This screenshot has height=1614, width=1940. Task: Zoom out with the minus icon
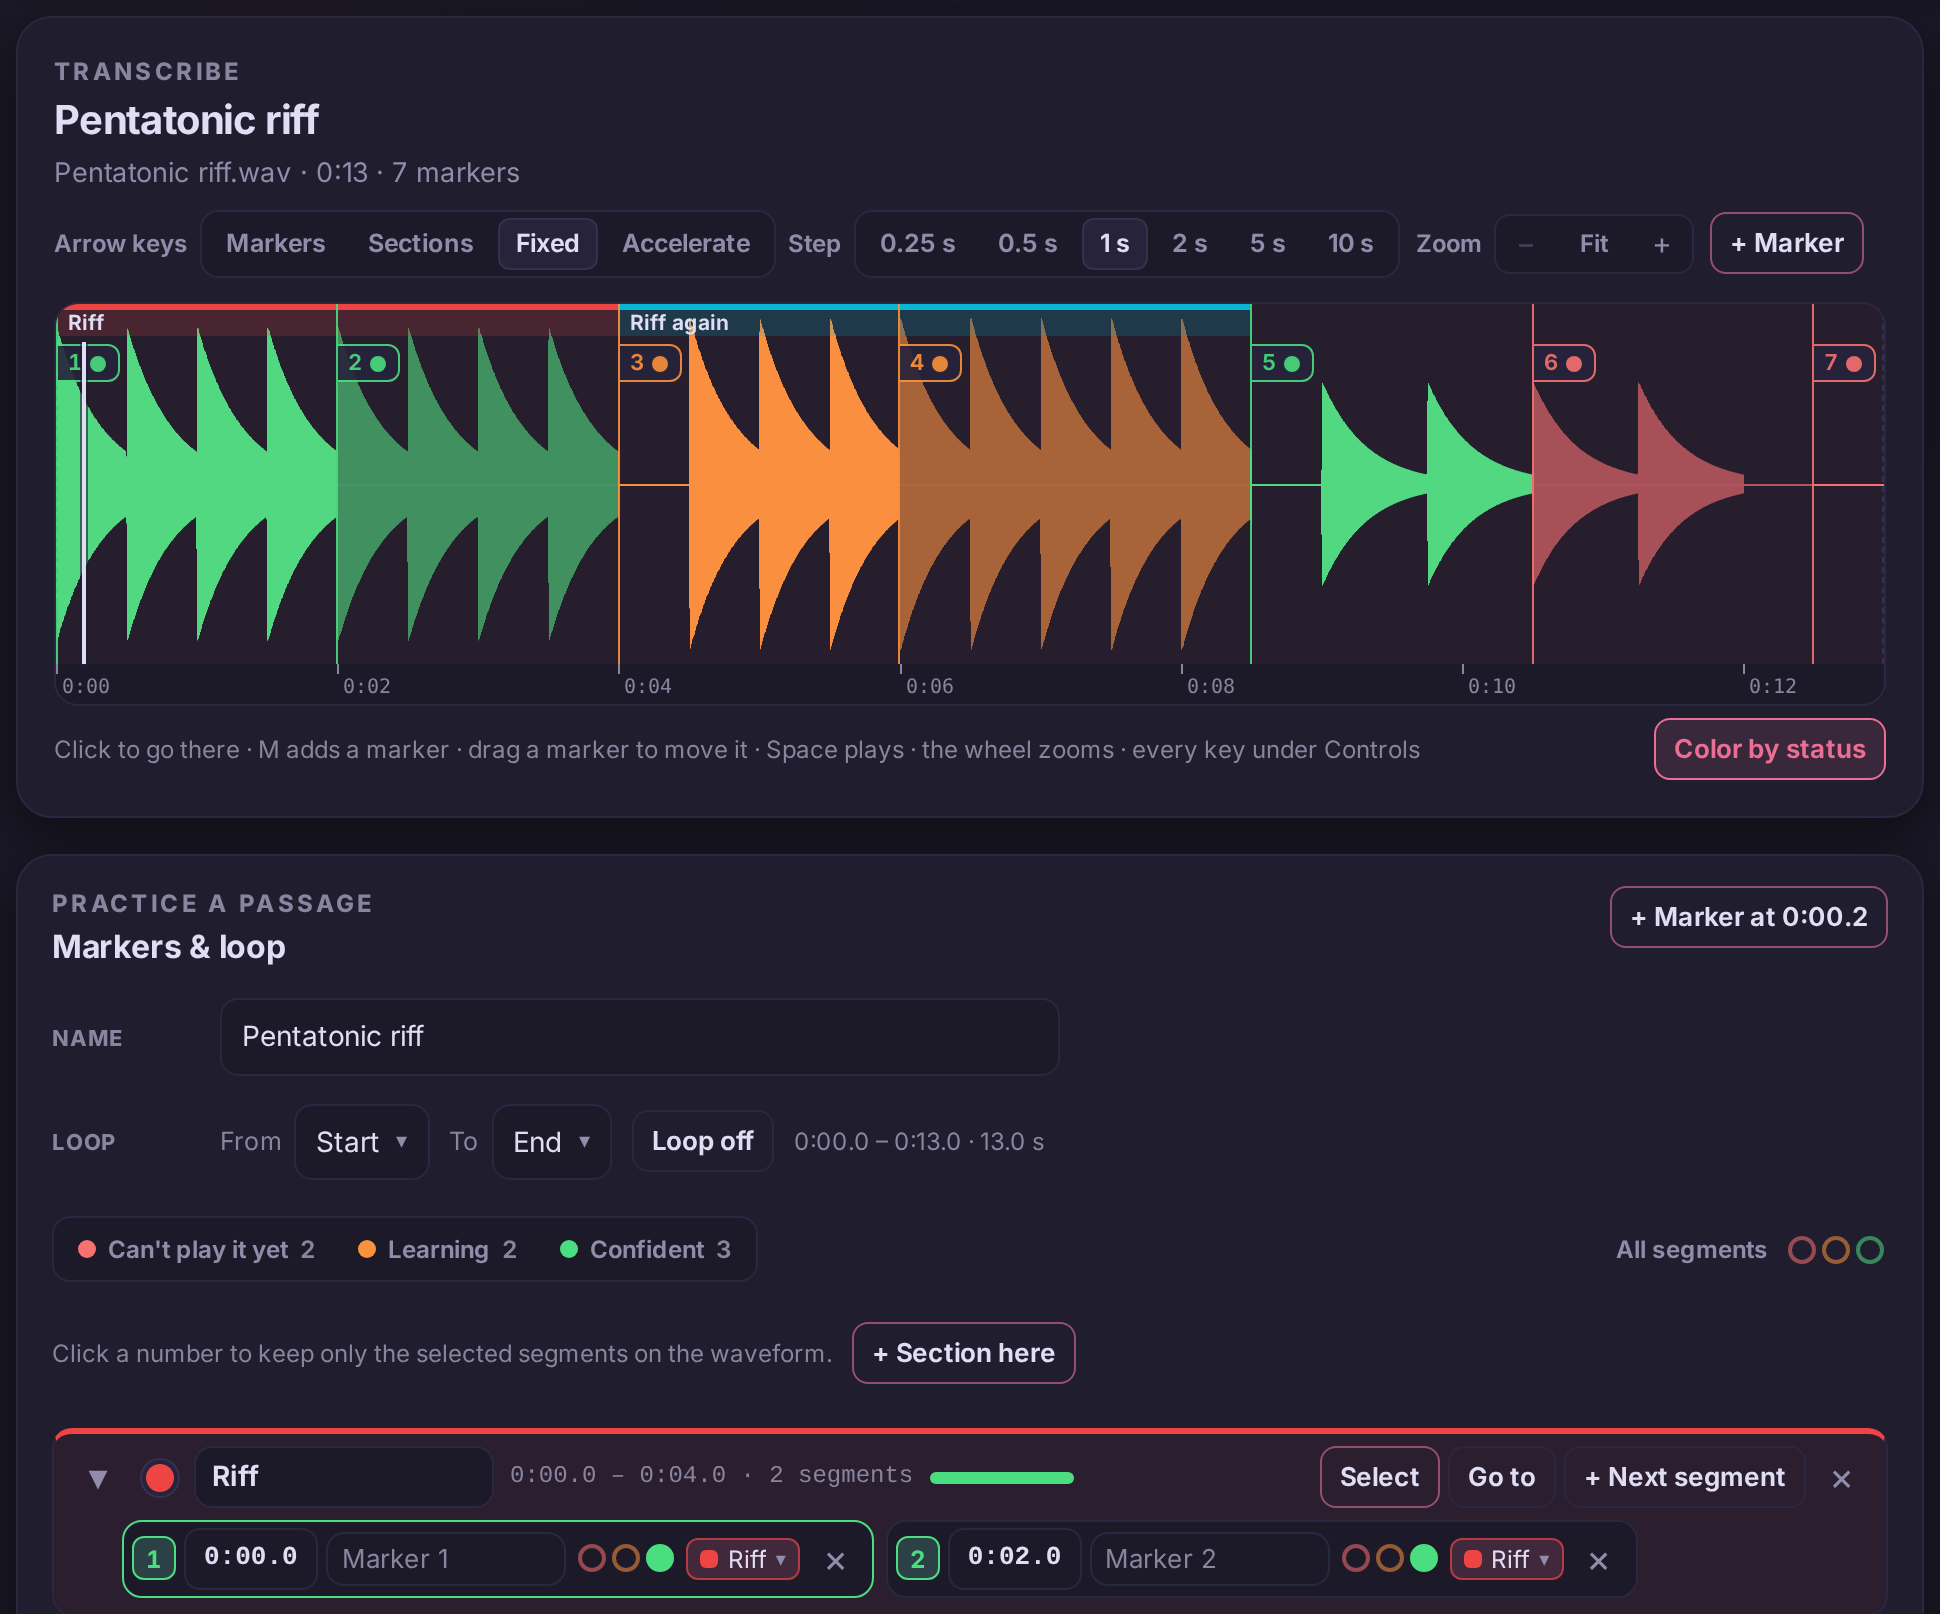(1525, 244)
